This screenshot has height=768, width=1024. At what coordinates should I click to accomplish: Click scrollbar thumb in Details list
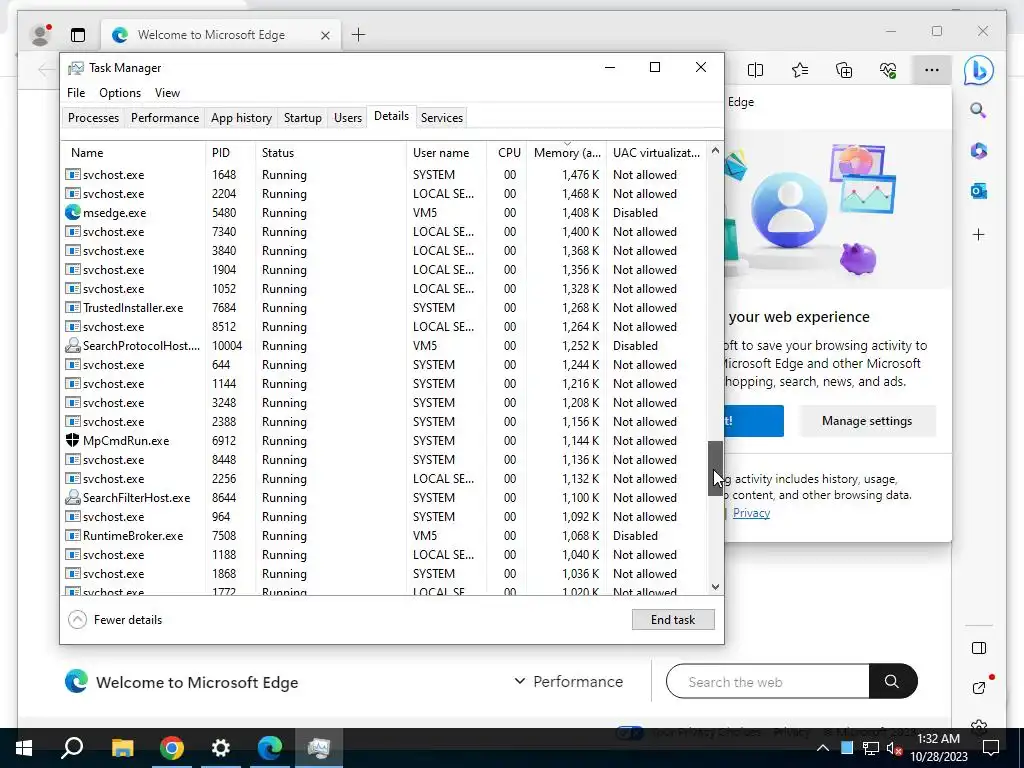[715, 468]
